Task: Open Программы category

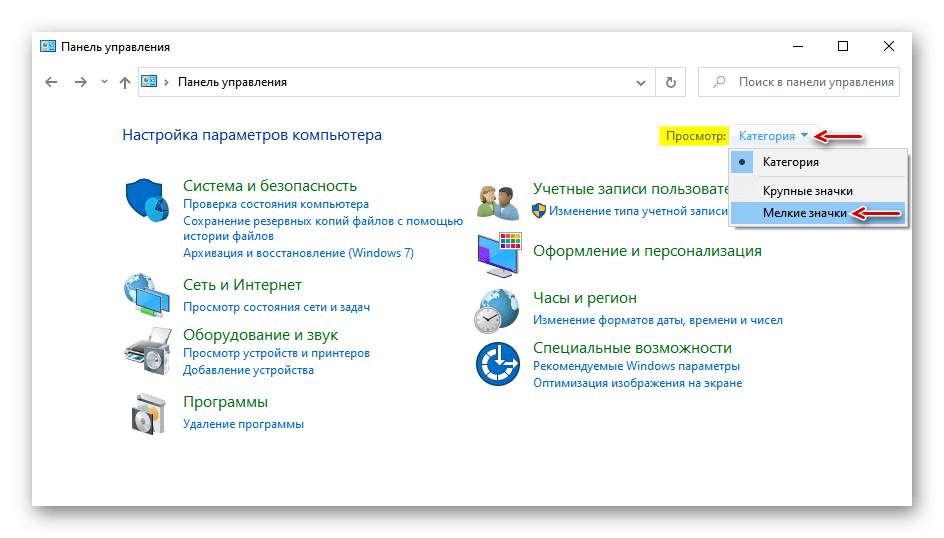Action: 225,402
